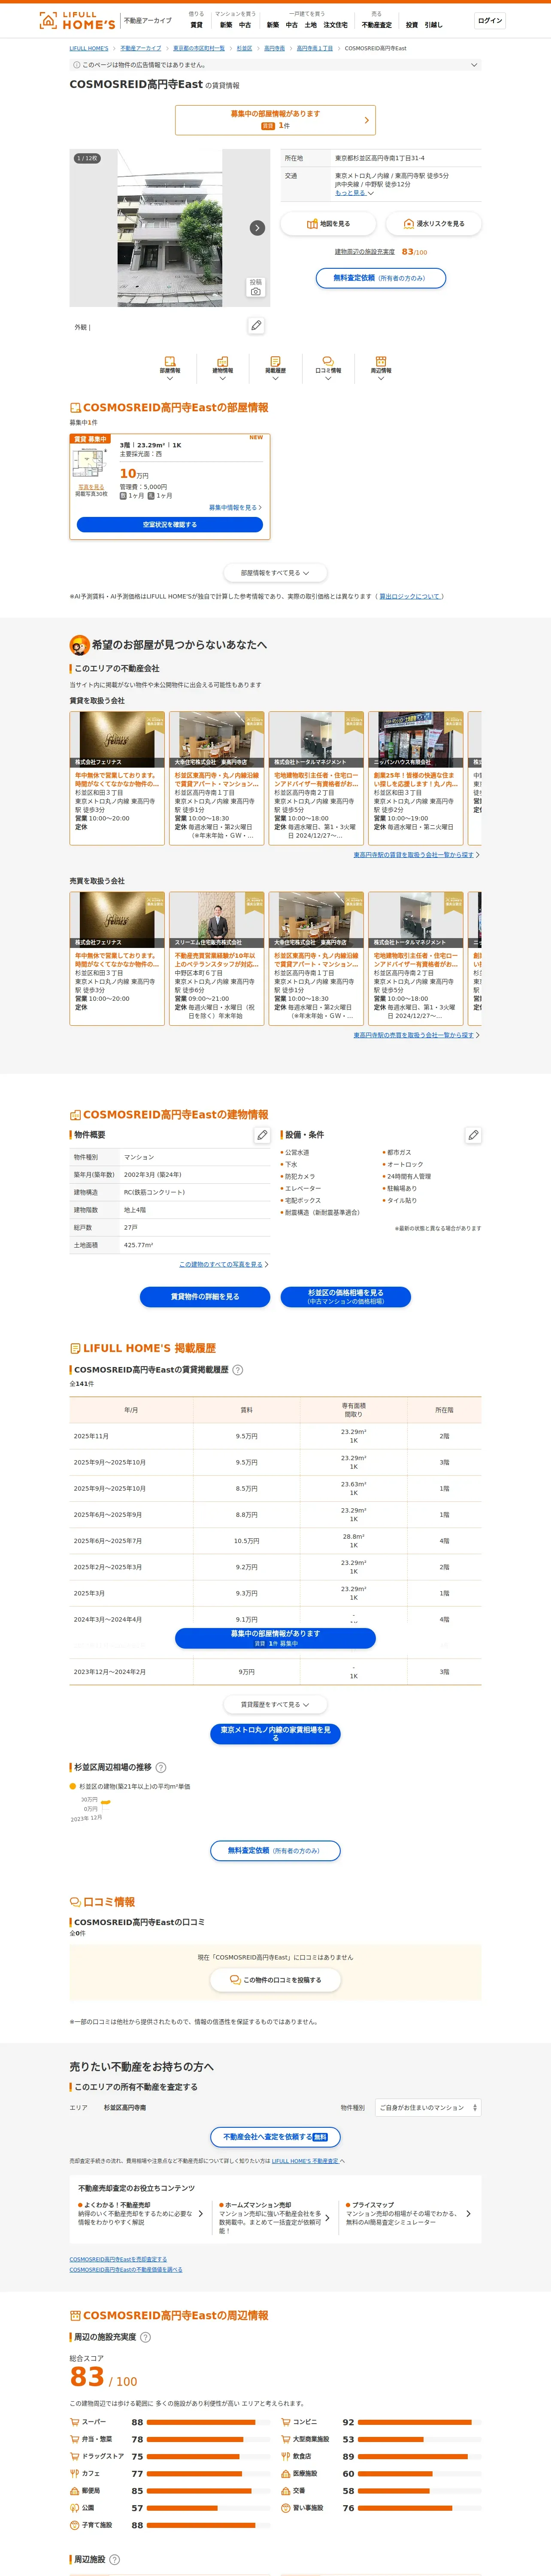Click 空室を見る link under floor plan
This screenshot has width=551, height=2576.
[x=91, y=487]
